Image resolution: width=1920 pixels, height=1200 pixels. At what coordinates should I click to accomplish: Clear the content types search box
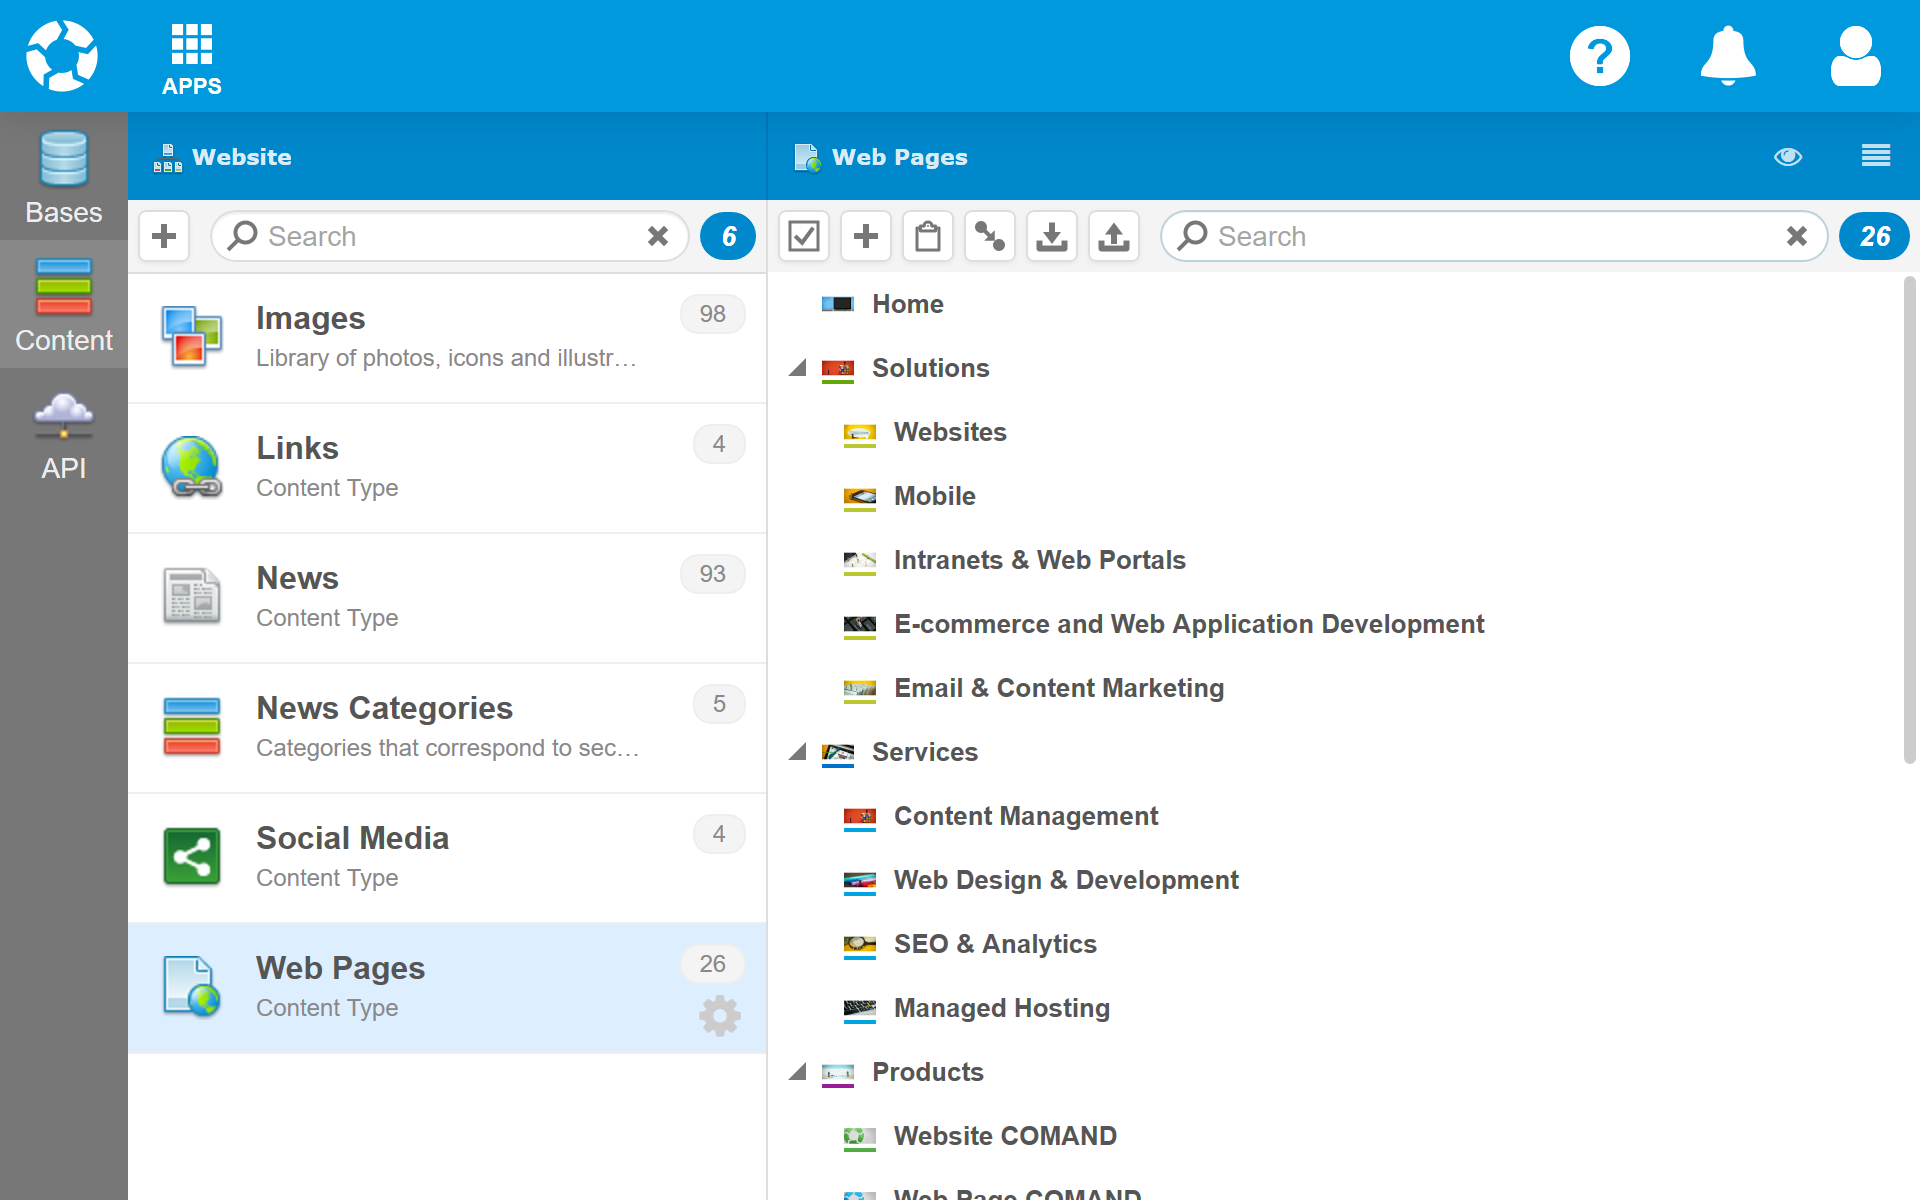coord(658,236)
